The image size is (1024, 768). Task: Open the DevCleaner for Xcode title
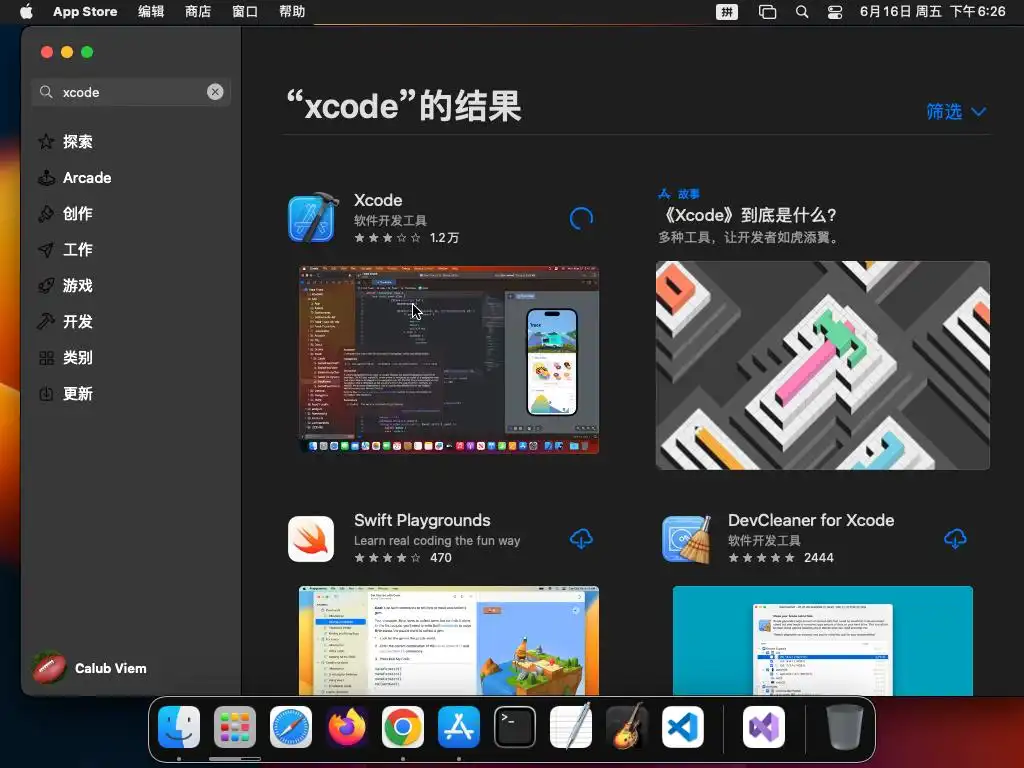[811, 520]
